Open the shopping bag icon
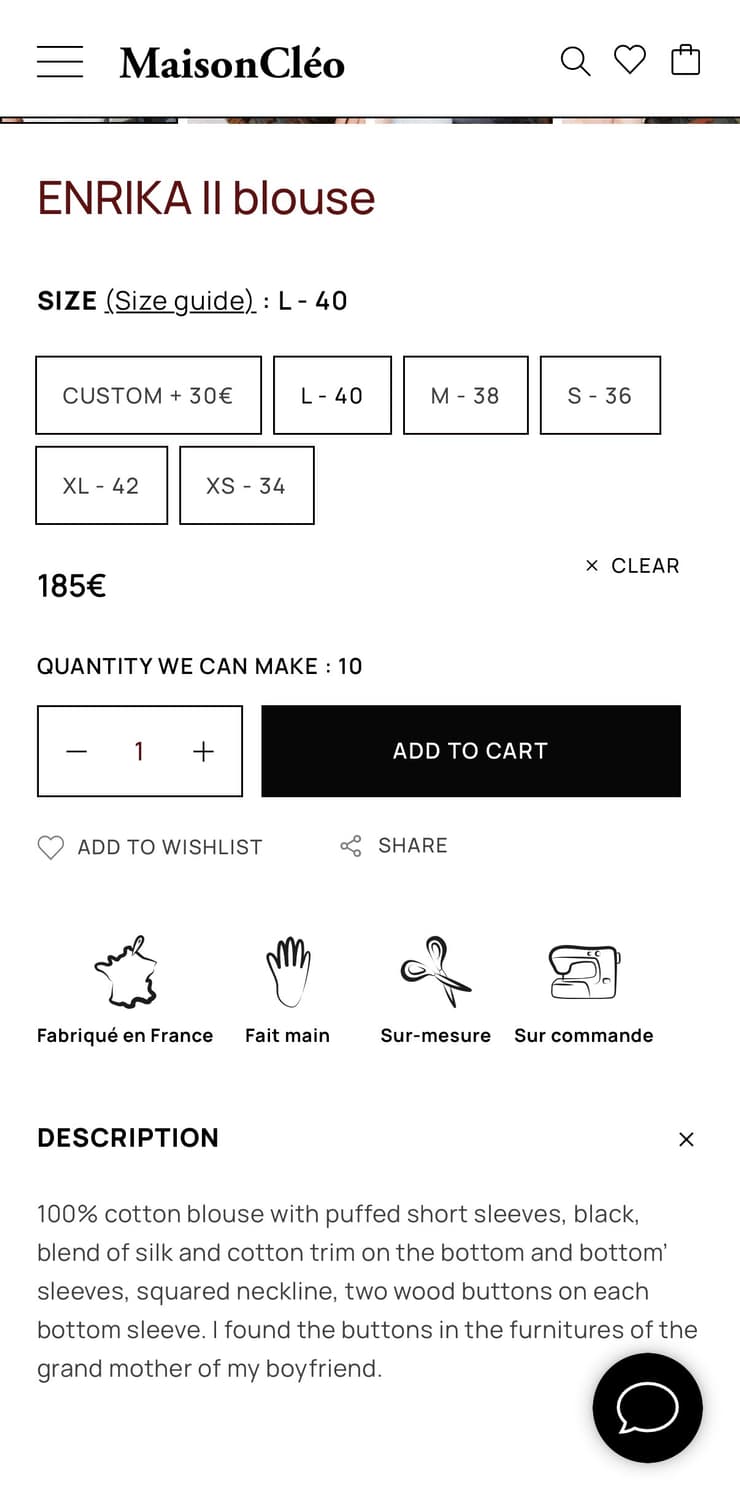This screenshot has height=1500, width=740. 686,60
